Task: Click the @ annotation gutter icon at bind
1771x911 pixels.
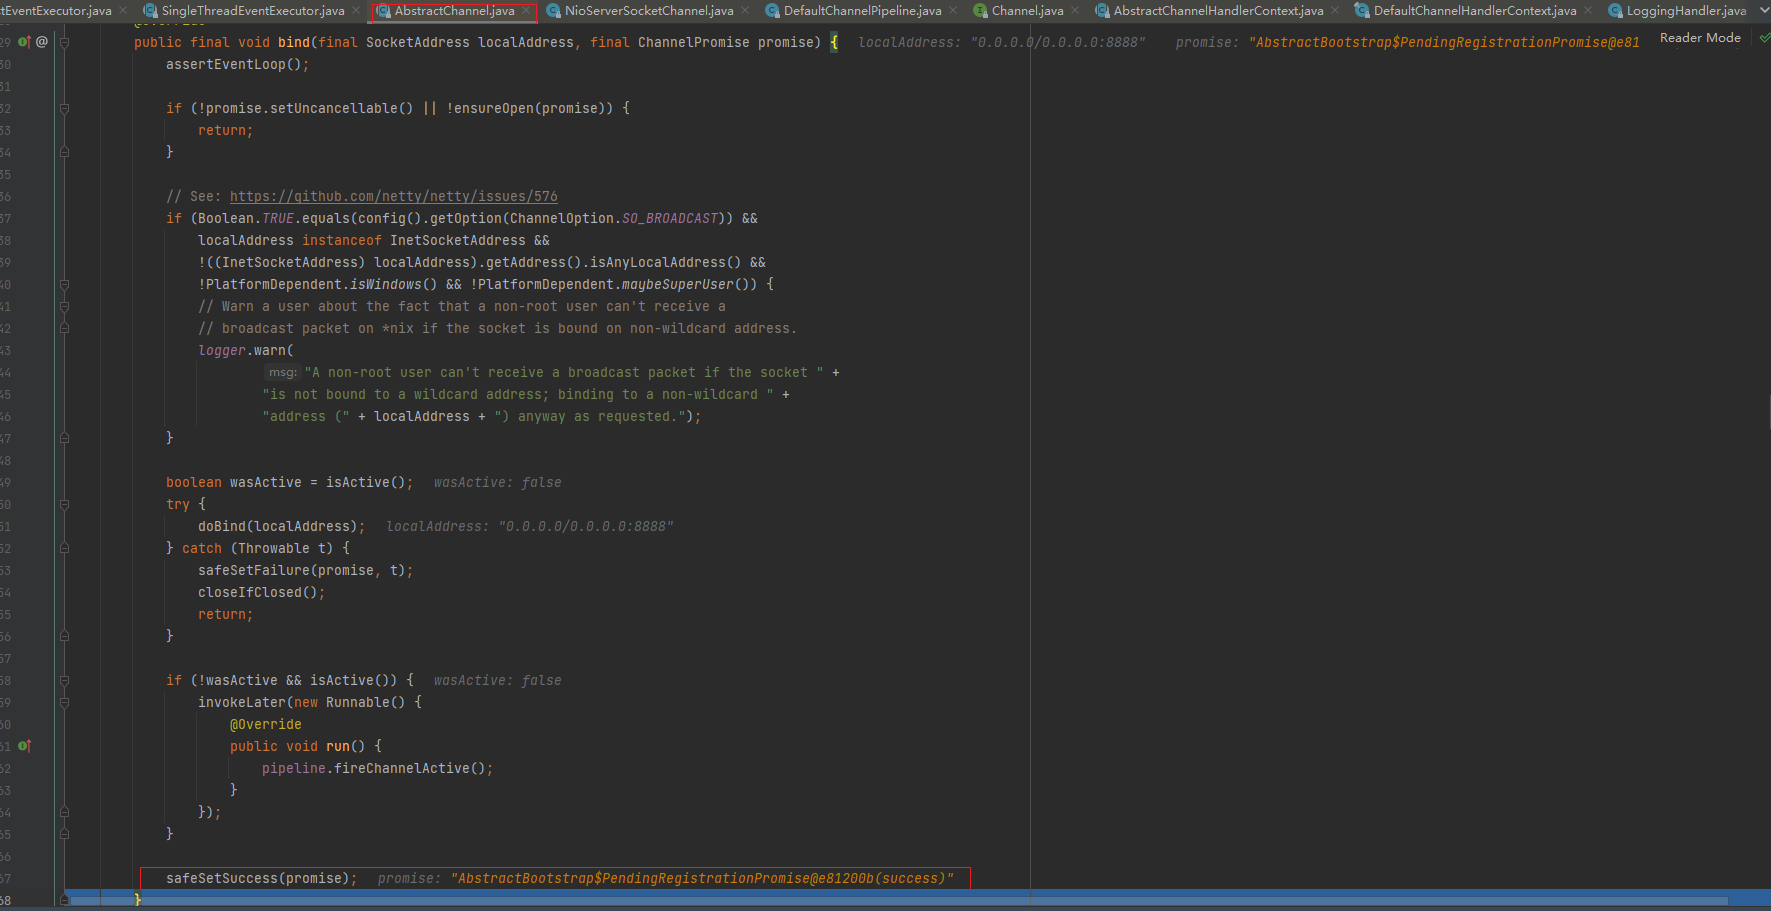Action: [x=42, y=42]
